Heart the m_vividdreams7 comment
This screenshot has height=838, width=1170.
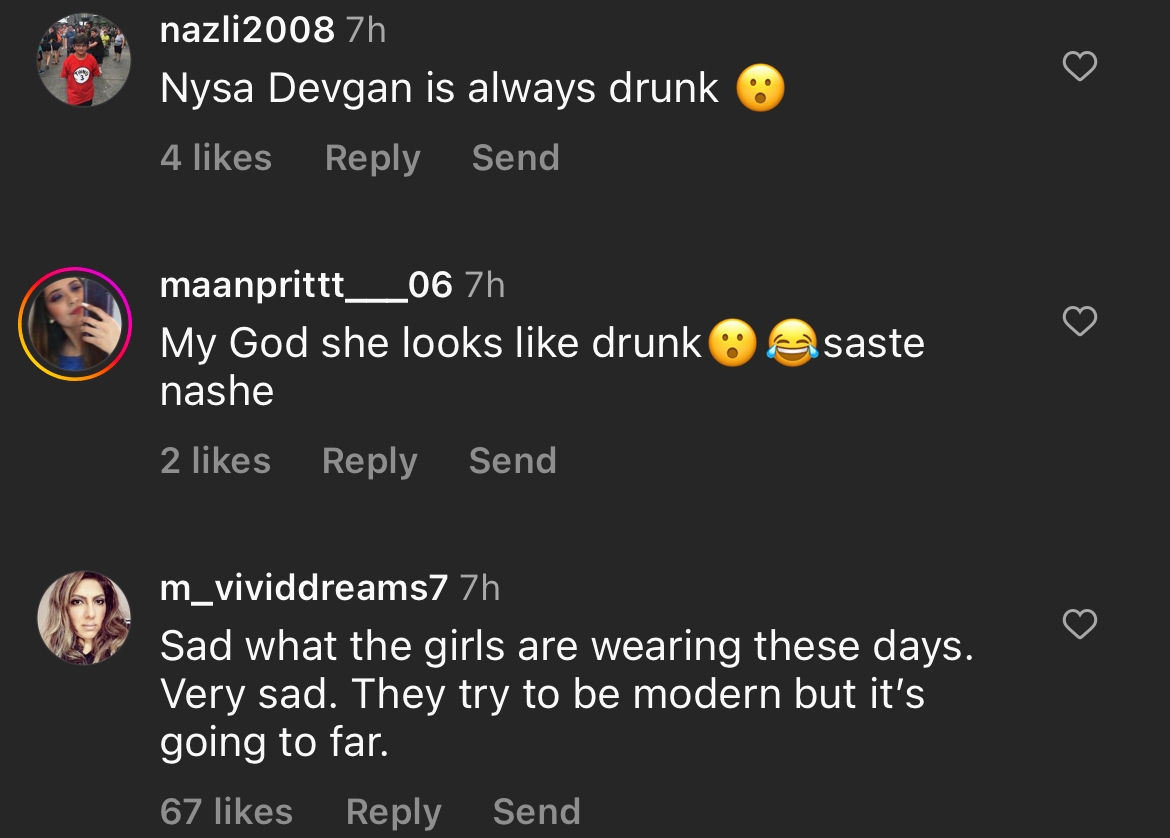pyautogui.click(x=1079, y=624)
